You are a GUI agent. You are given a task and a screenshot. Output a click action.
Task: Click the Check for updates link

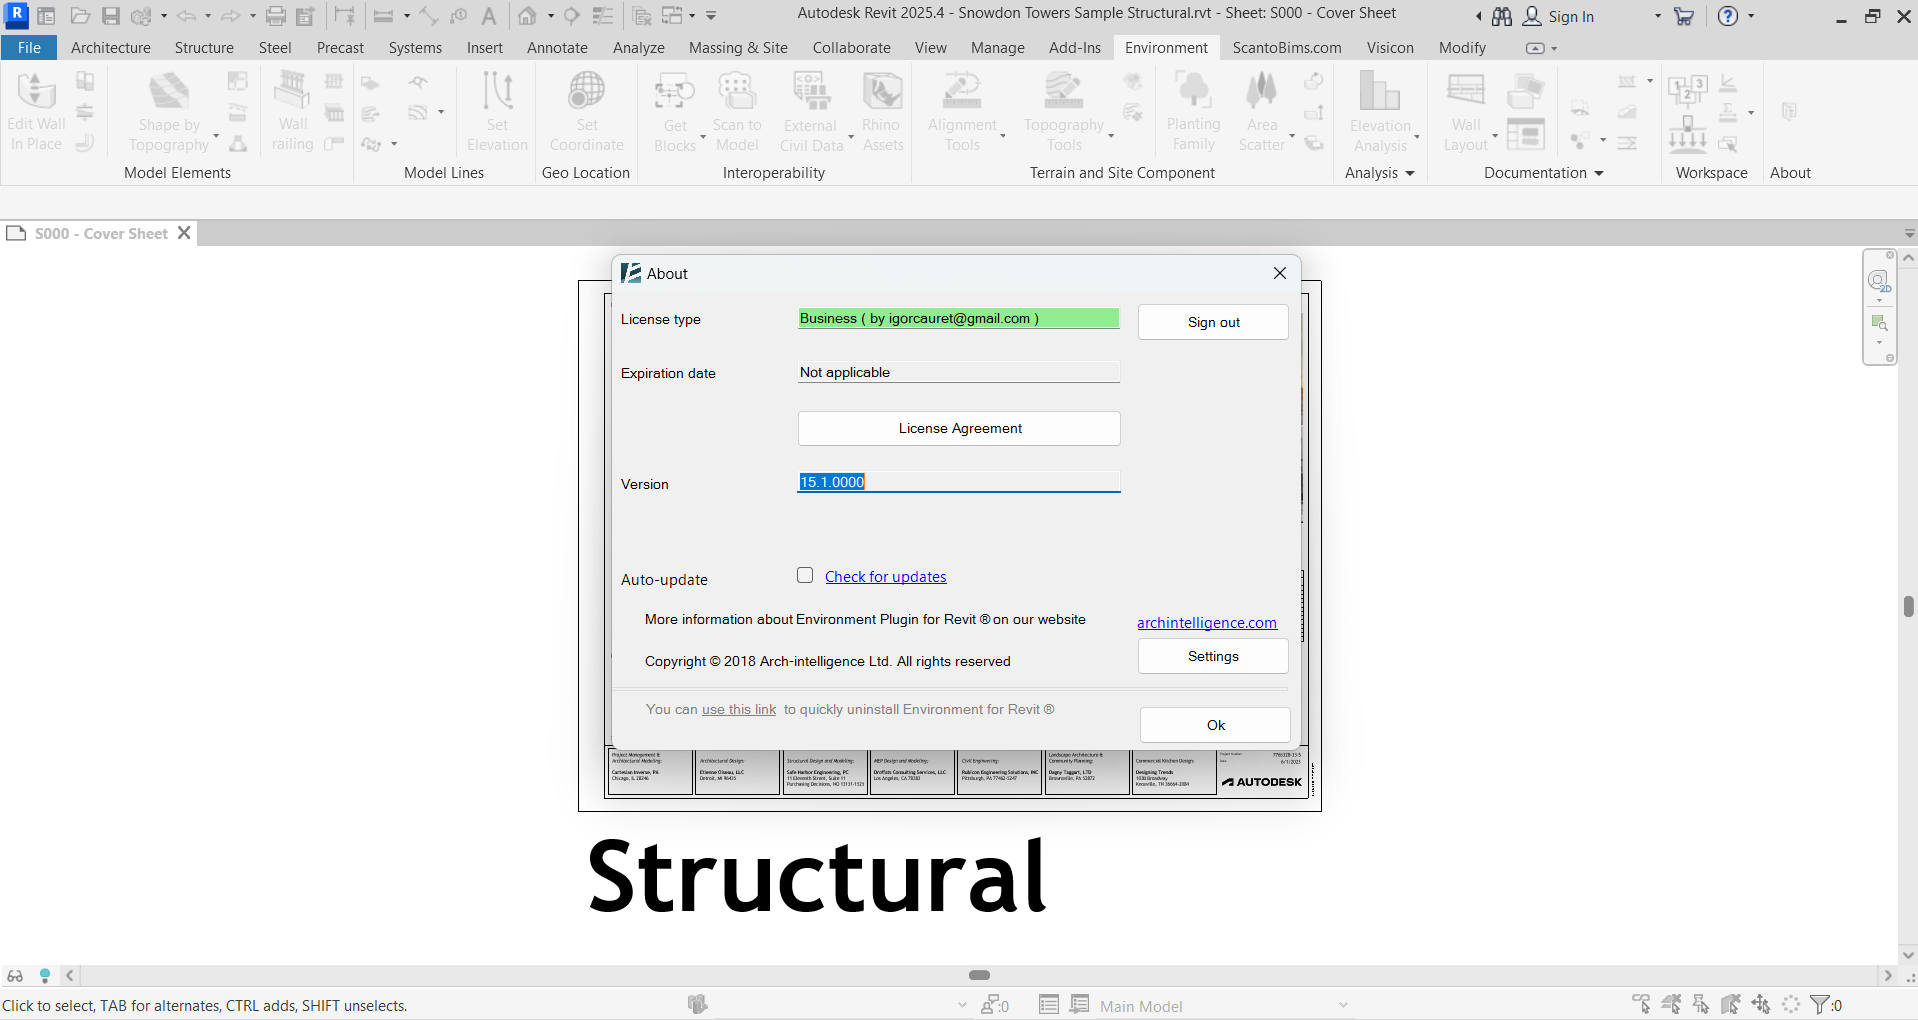pyautogui.click(x=885, y=577)
